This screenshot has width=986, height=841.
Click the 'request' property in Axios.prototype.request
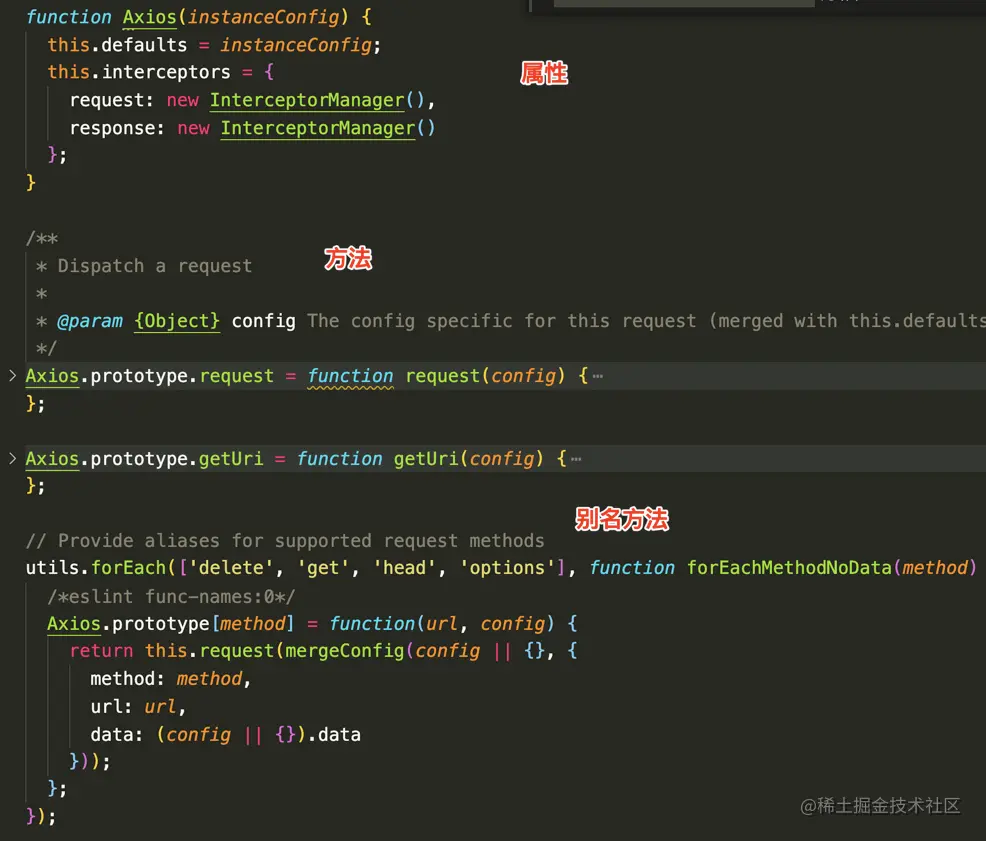pos(236,376)
